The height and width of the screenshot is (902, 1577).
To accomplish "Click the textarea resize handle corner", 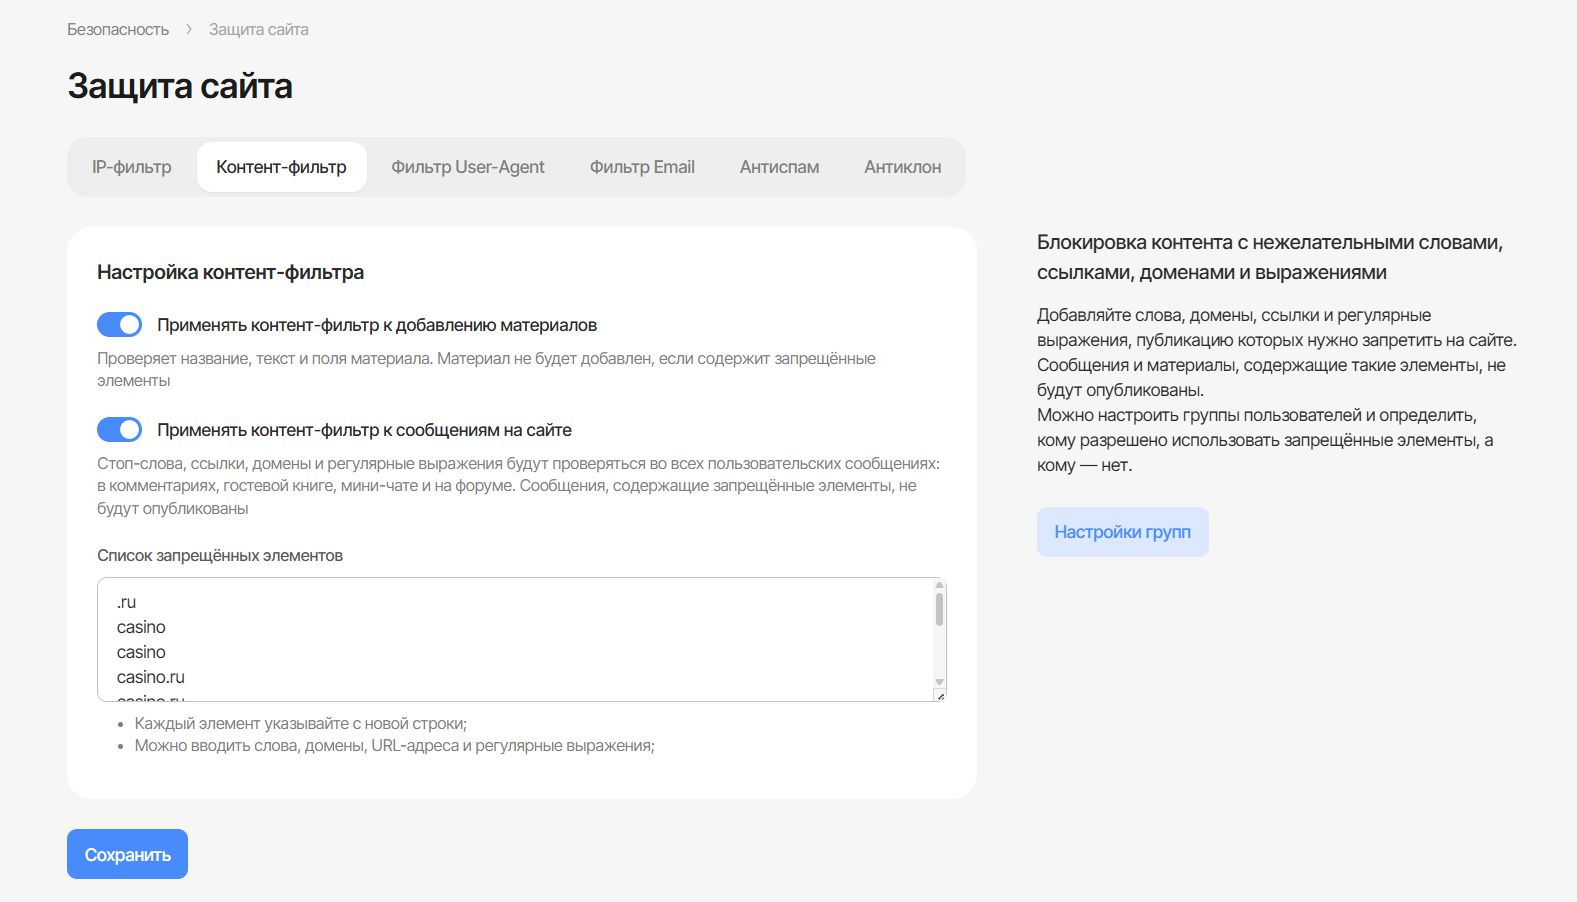I will [939, 695].
